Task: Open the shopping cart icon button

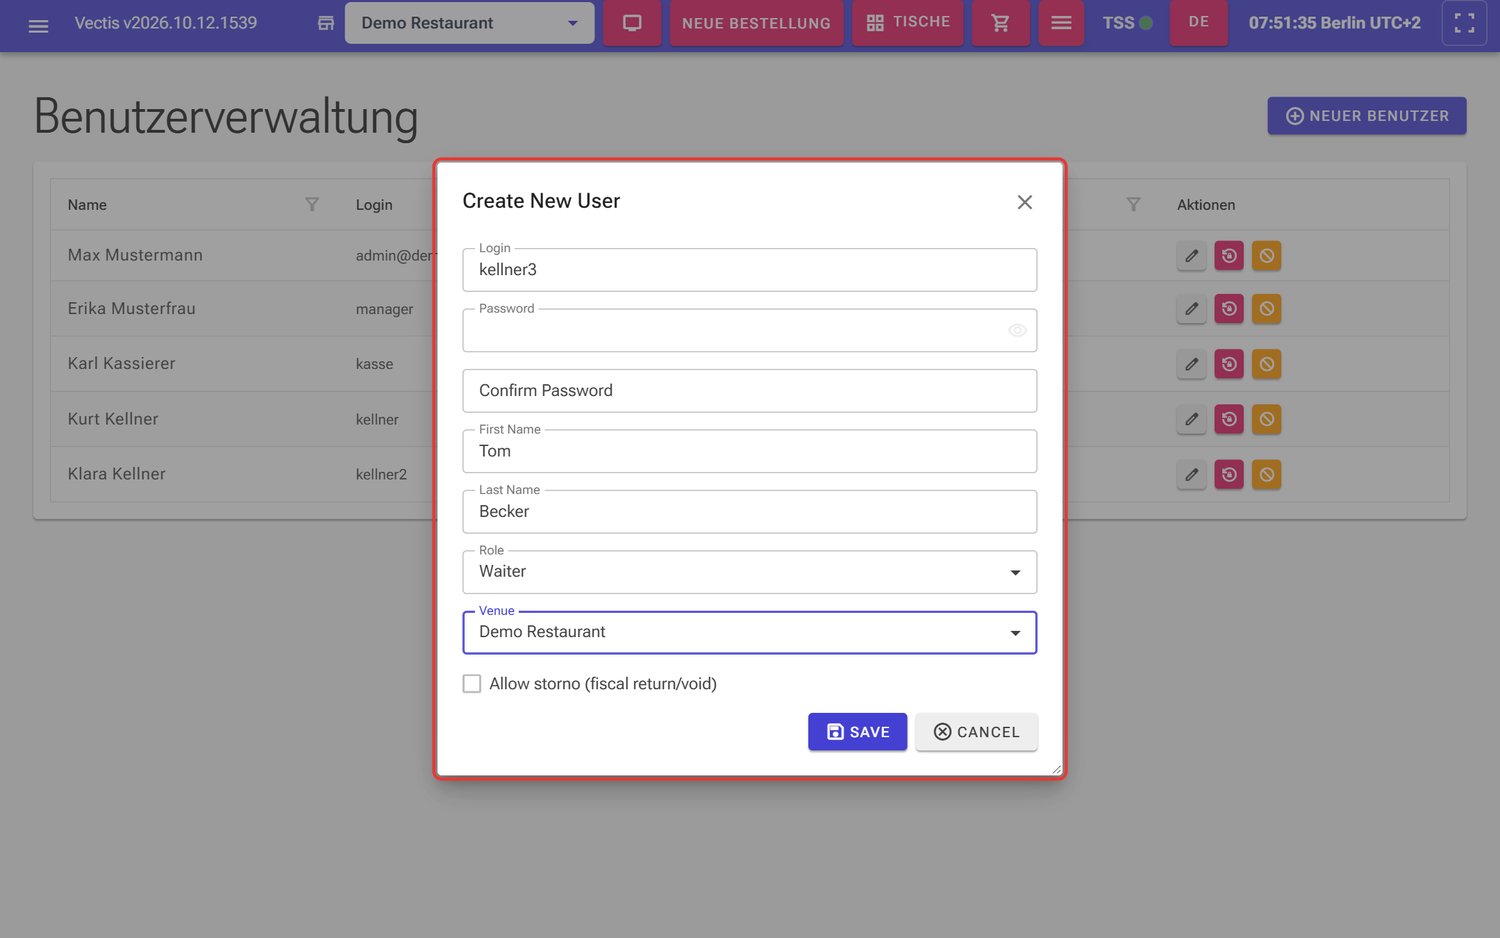Action: (x=1000, y=23)
